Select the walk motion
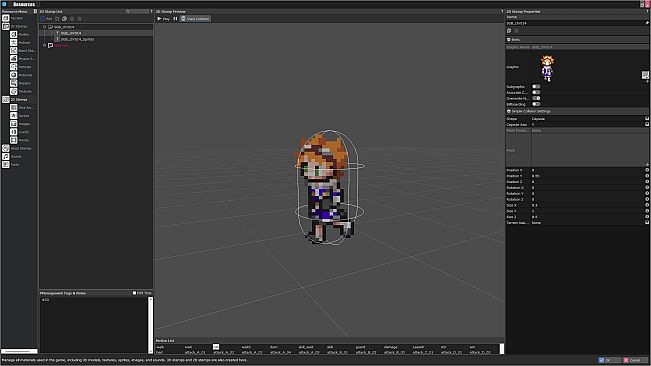Screen dimensions: 651x366 [x=160, y=347]
